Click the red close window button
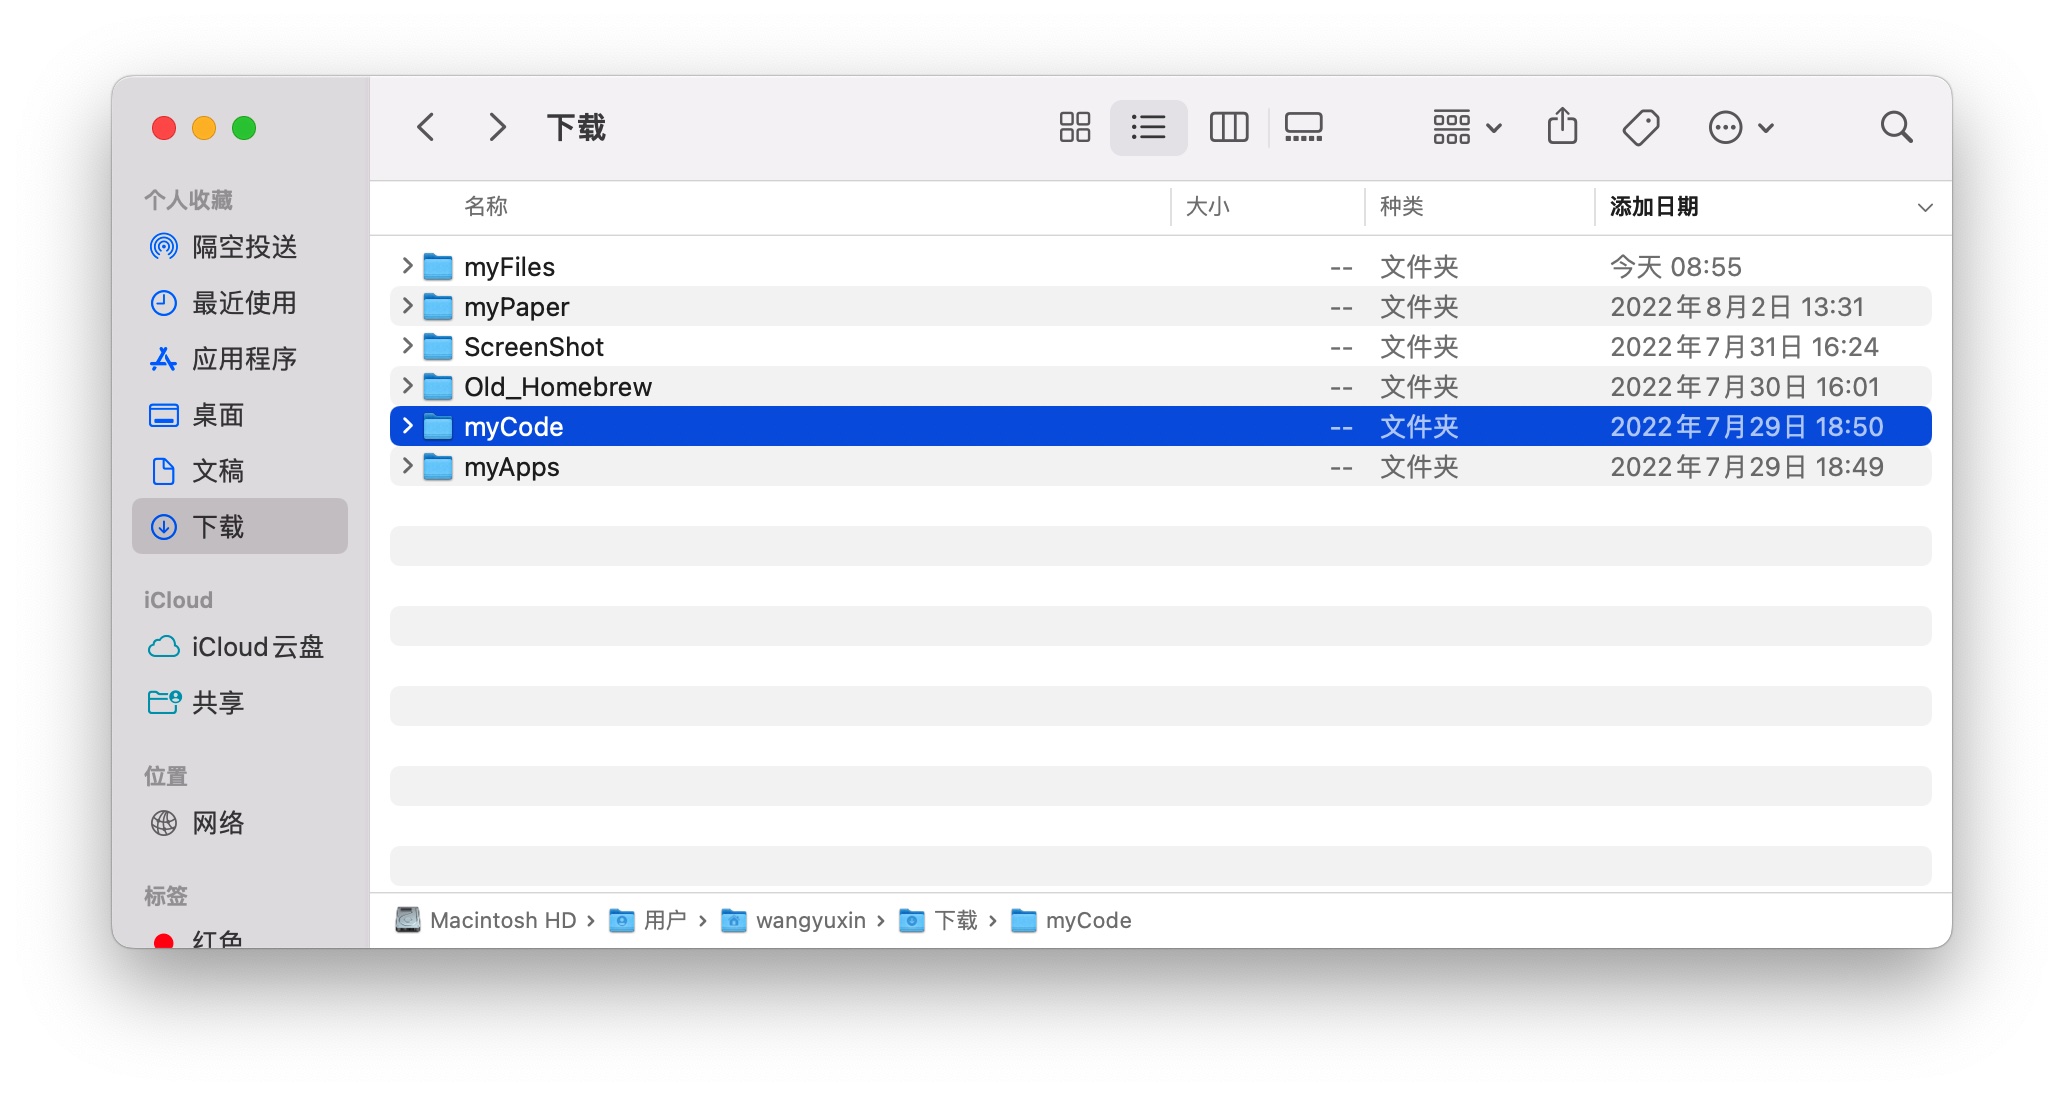Screen dimensions: 2064x1096 click(x=164, y=128)
